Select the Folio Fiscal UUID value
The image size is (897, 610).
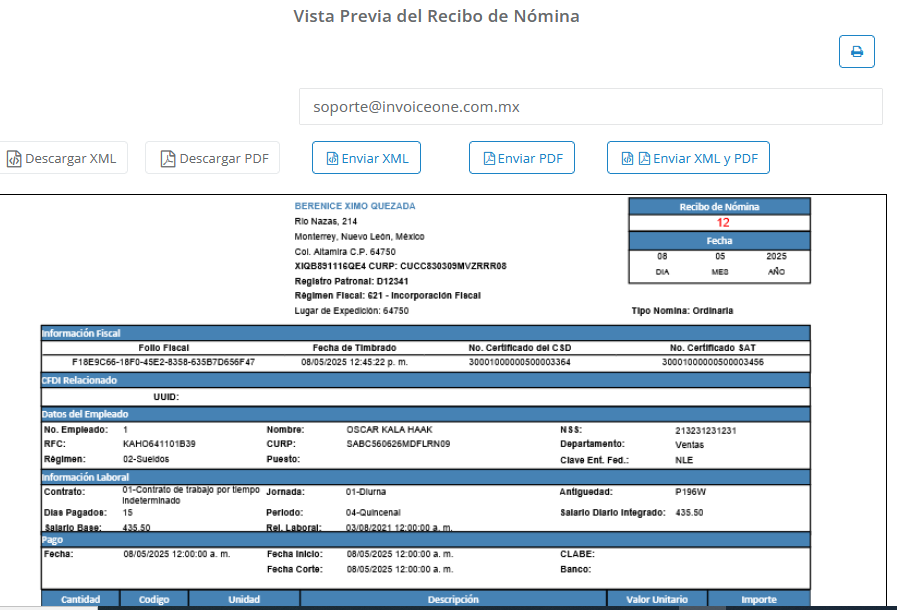pos(164,362)
